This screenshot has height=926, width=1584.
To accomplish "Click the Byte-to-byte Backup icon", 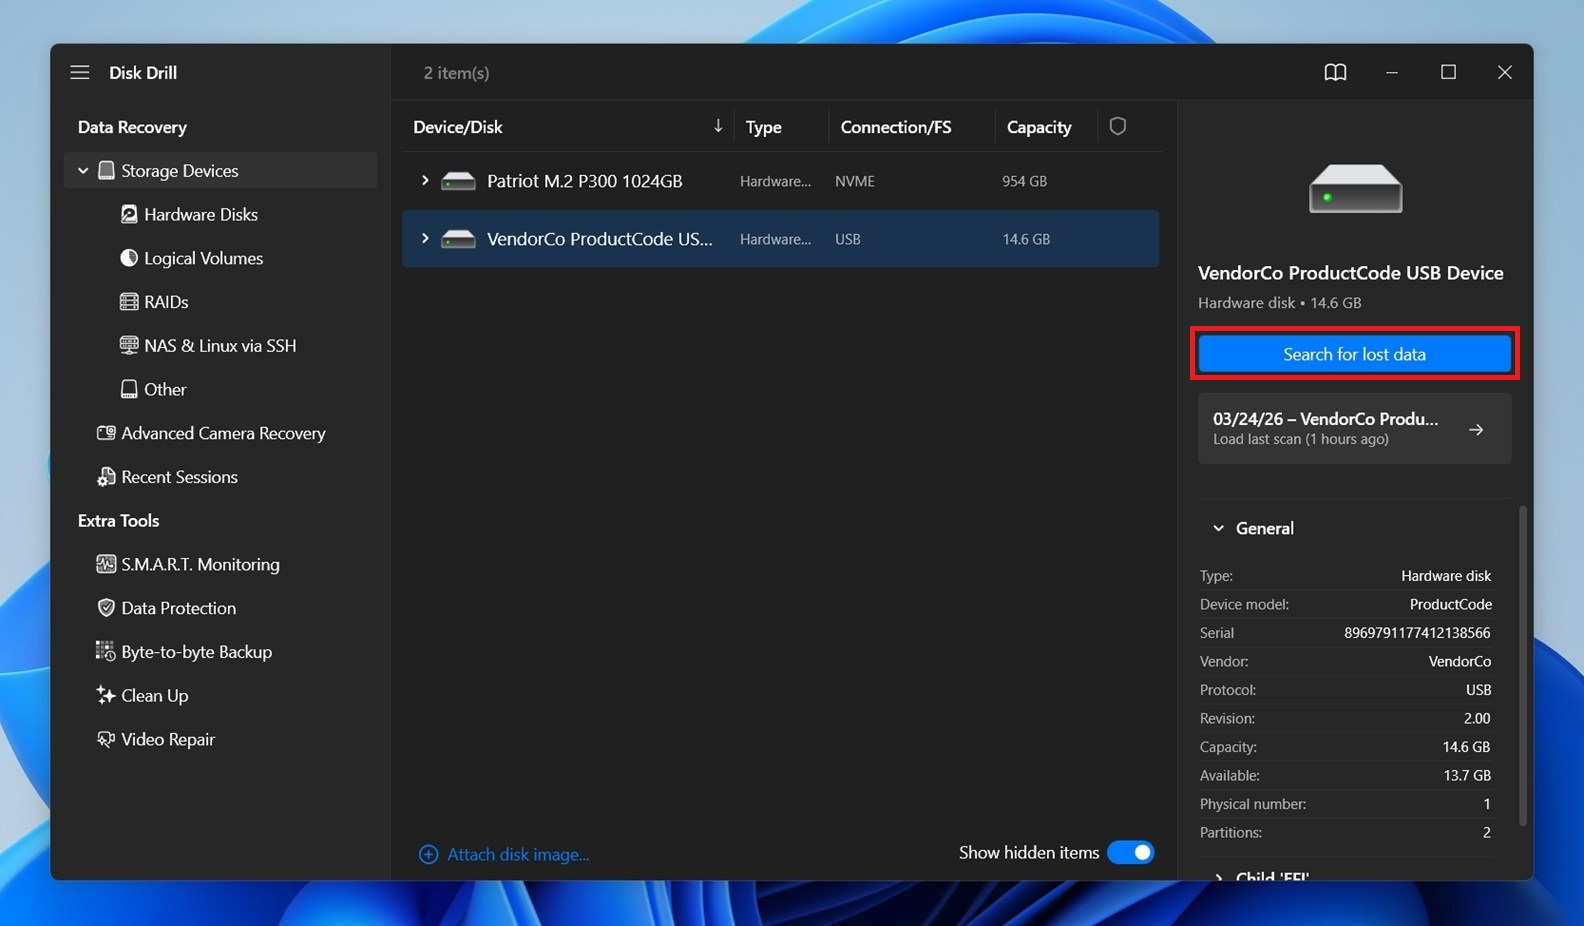I will (x=106, y=651).
